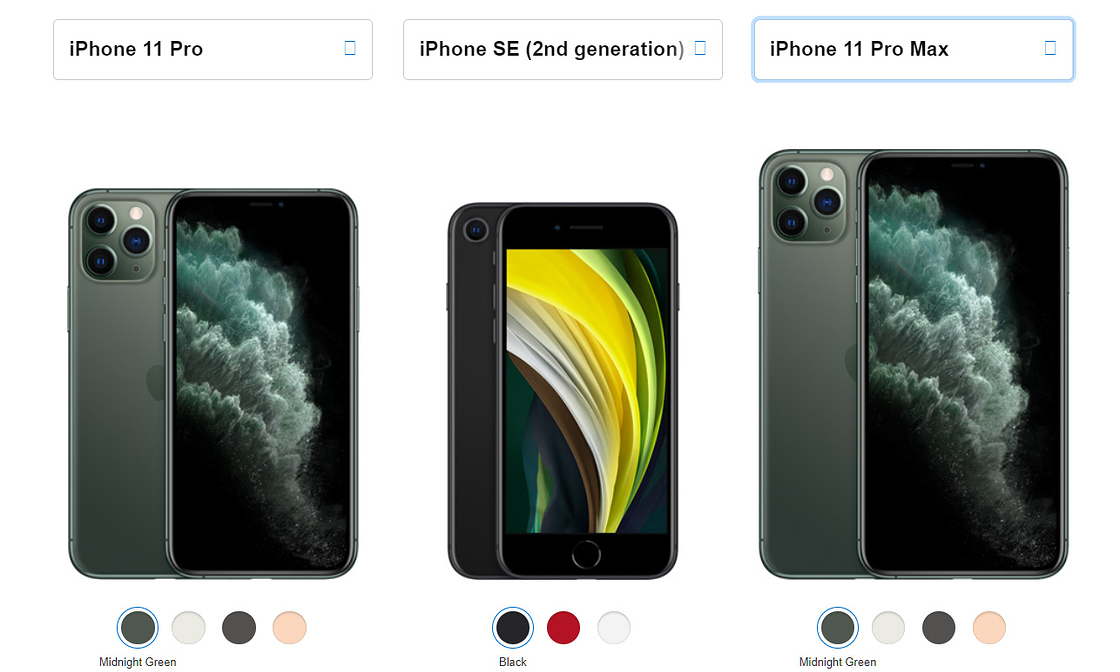This screenshot has width=1120, height=672.
Task: Click the arrow icon in iPhone SE selector
Action: (x=700, y=48)
